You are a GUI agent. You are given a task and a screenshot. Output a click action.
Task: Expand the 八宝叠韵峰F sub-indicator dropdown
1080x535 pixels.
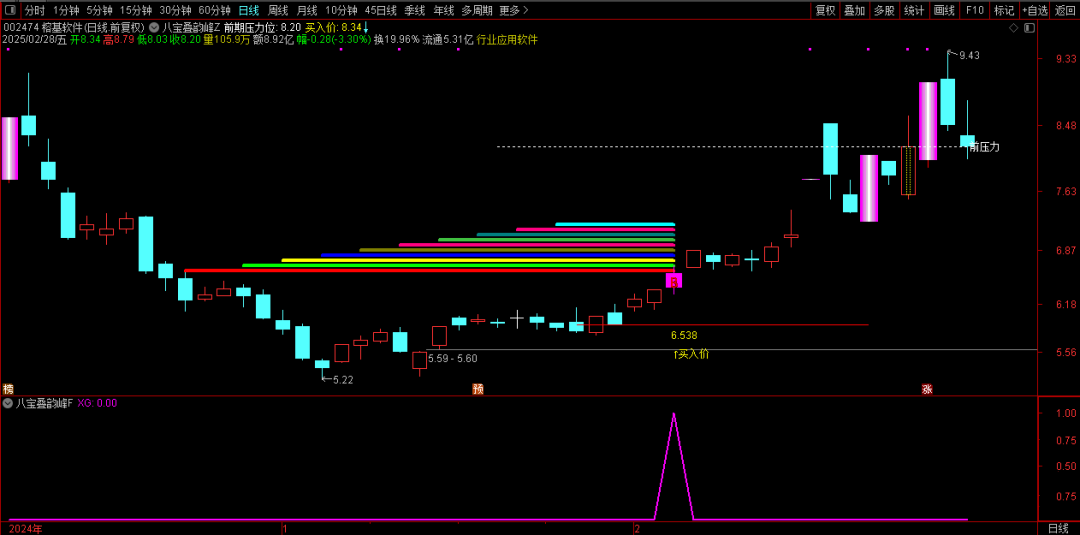pos(8,403)
